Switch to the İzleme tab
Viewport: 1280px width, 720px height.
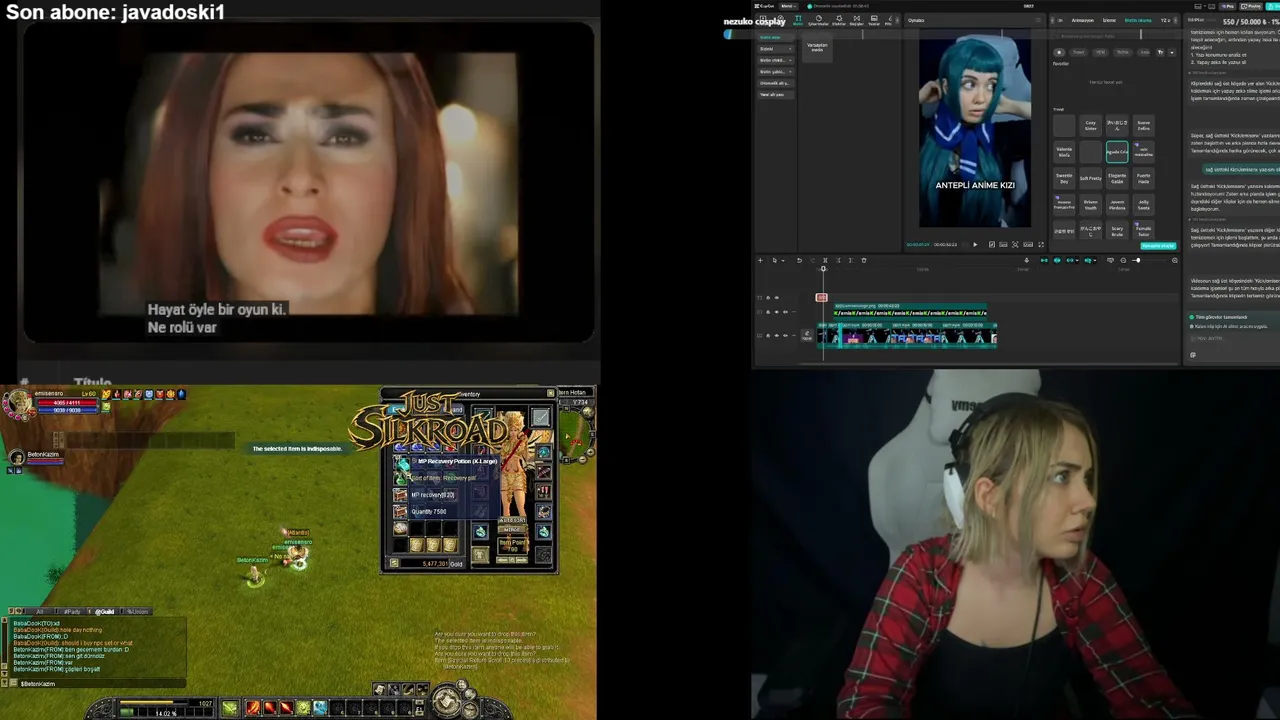(x=1109, y=20)
